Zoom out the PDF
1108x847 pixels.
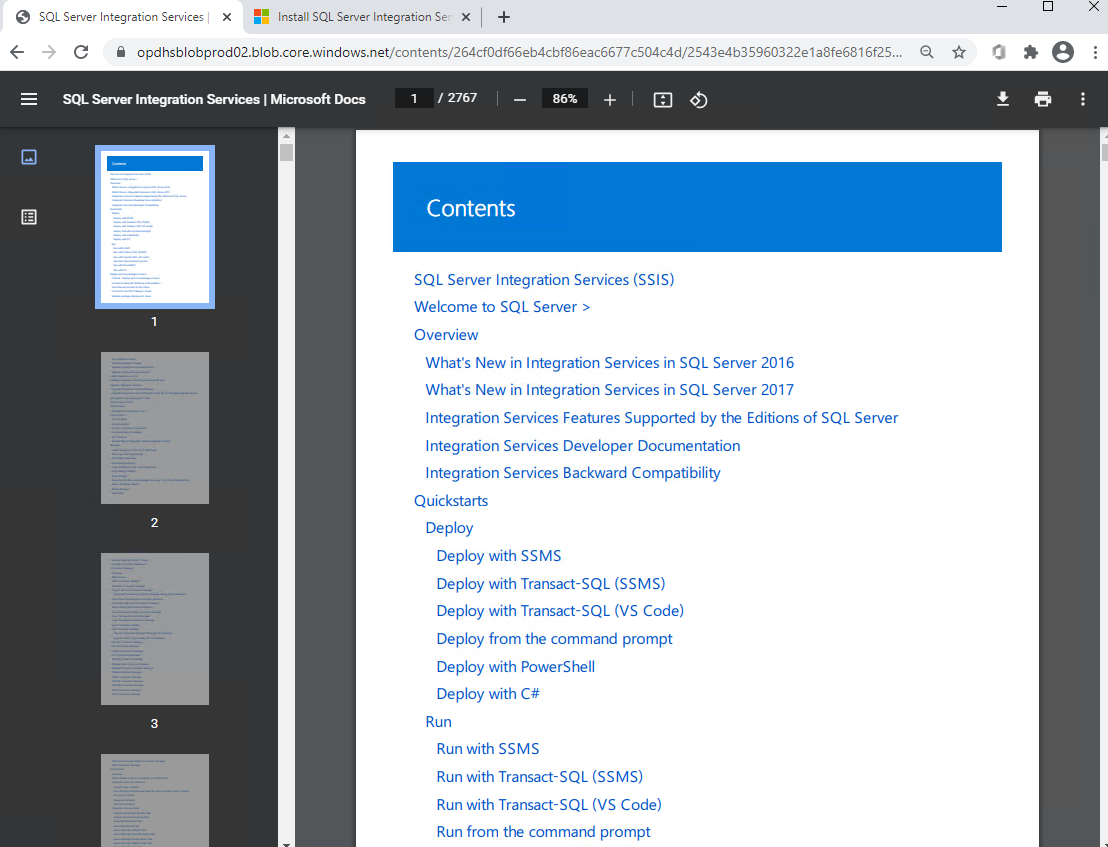click(x=520, y=100)
